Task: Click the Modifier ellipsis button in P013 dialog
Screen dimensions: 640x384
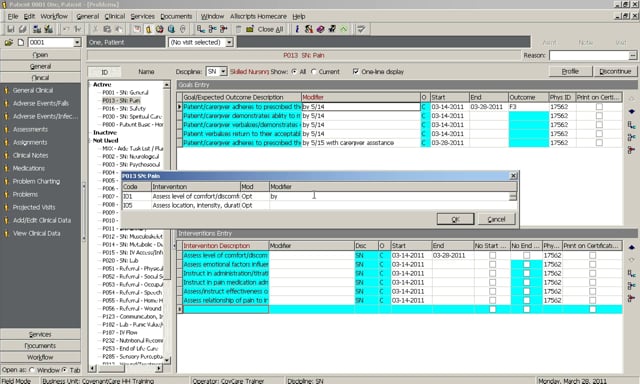Action: coord(513,196)
